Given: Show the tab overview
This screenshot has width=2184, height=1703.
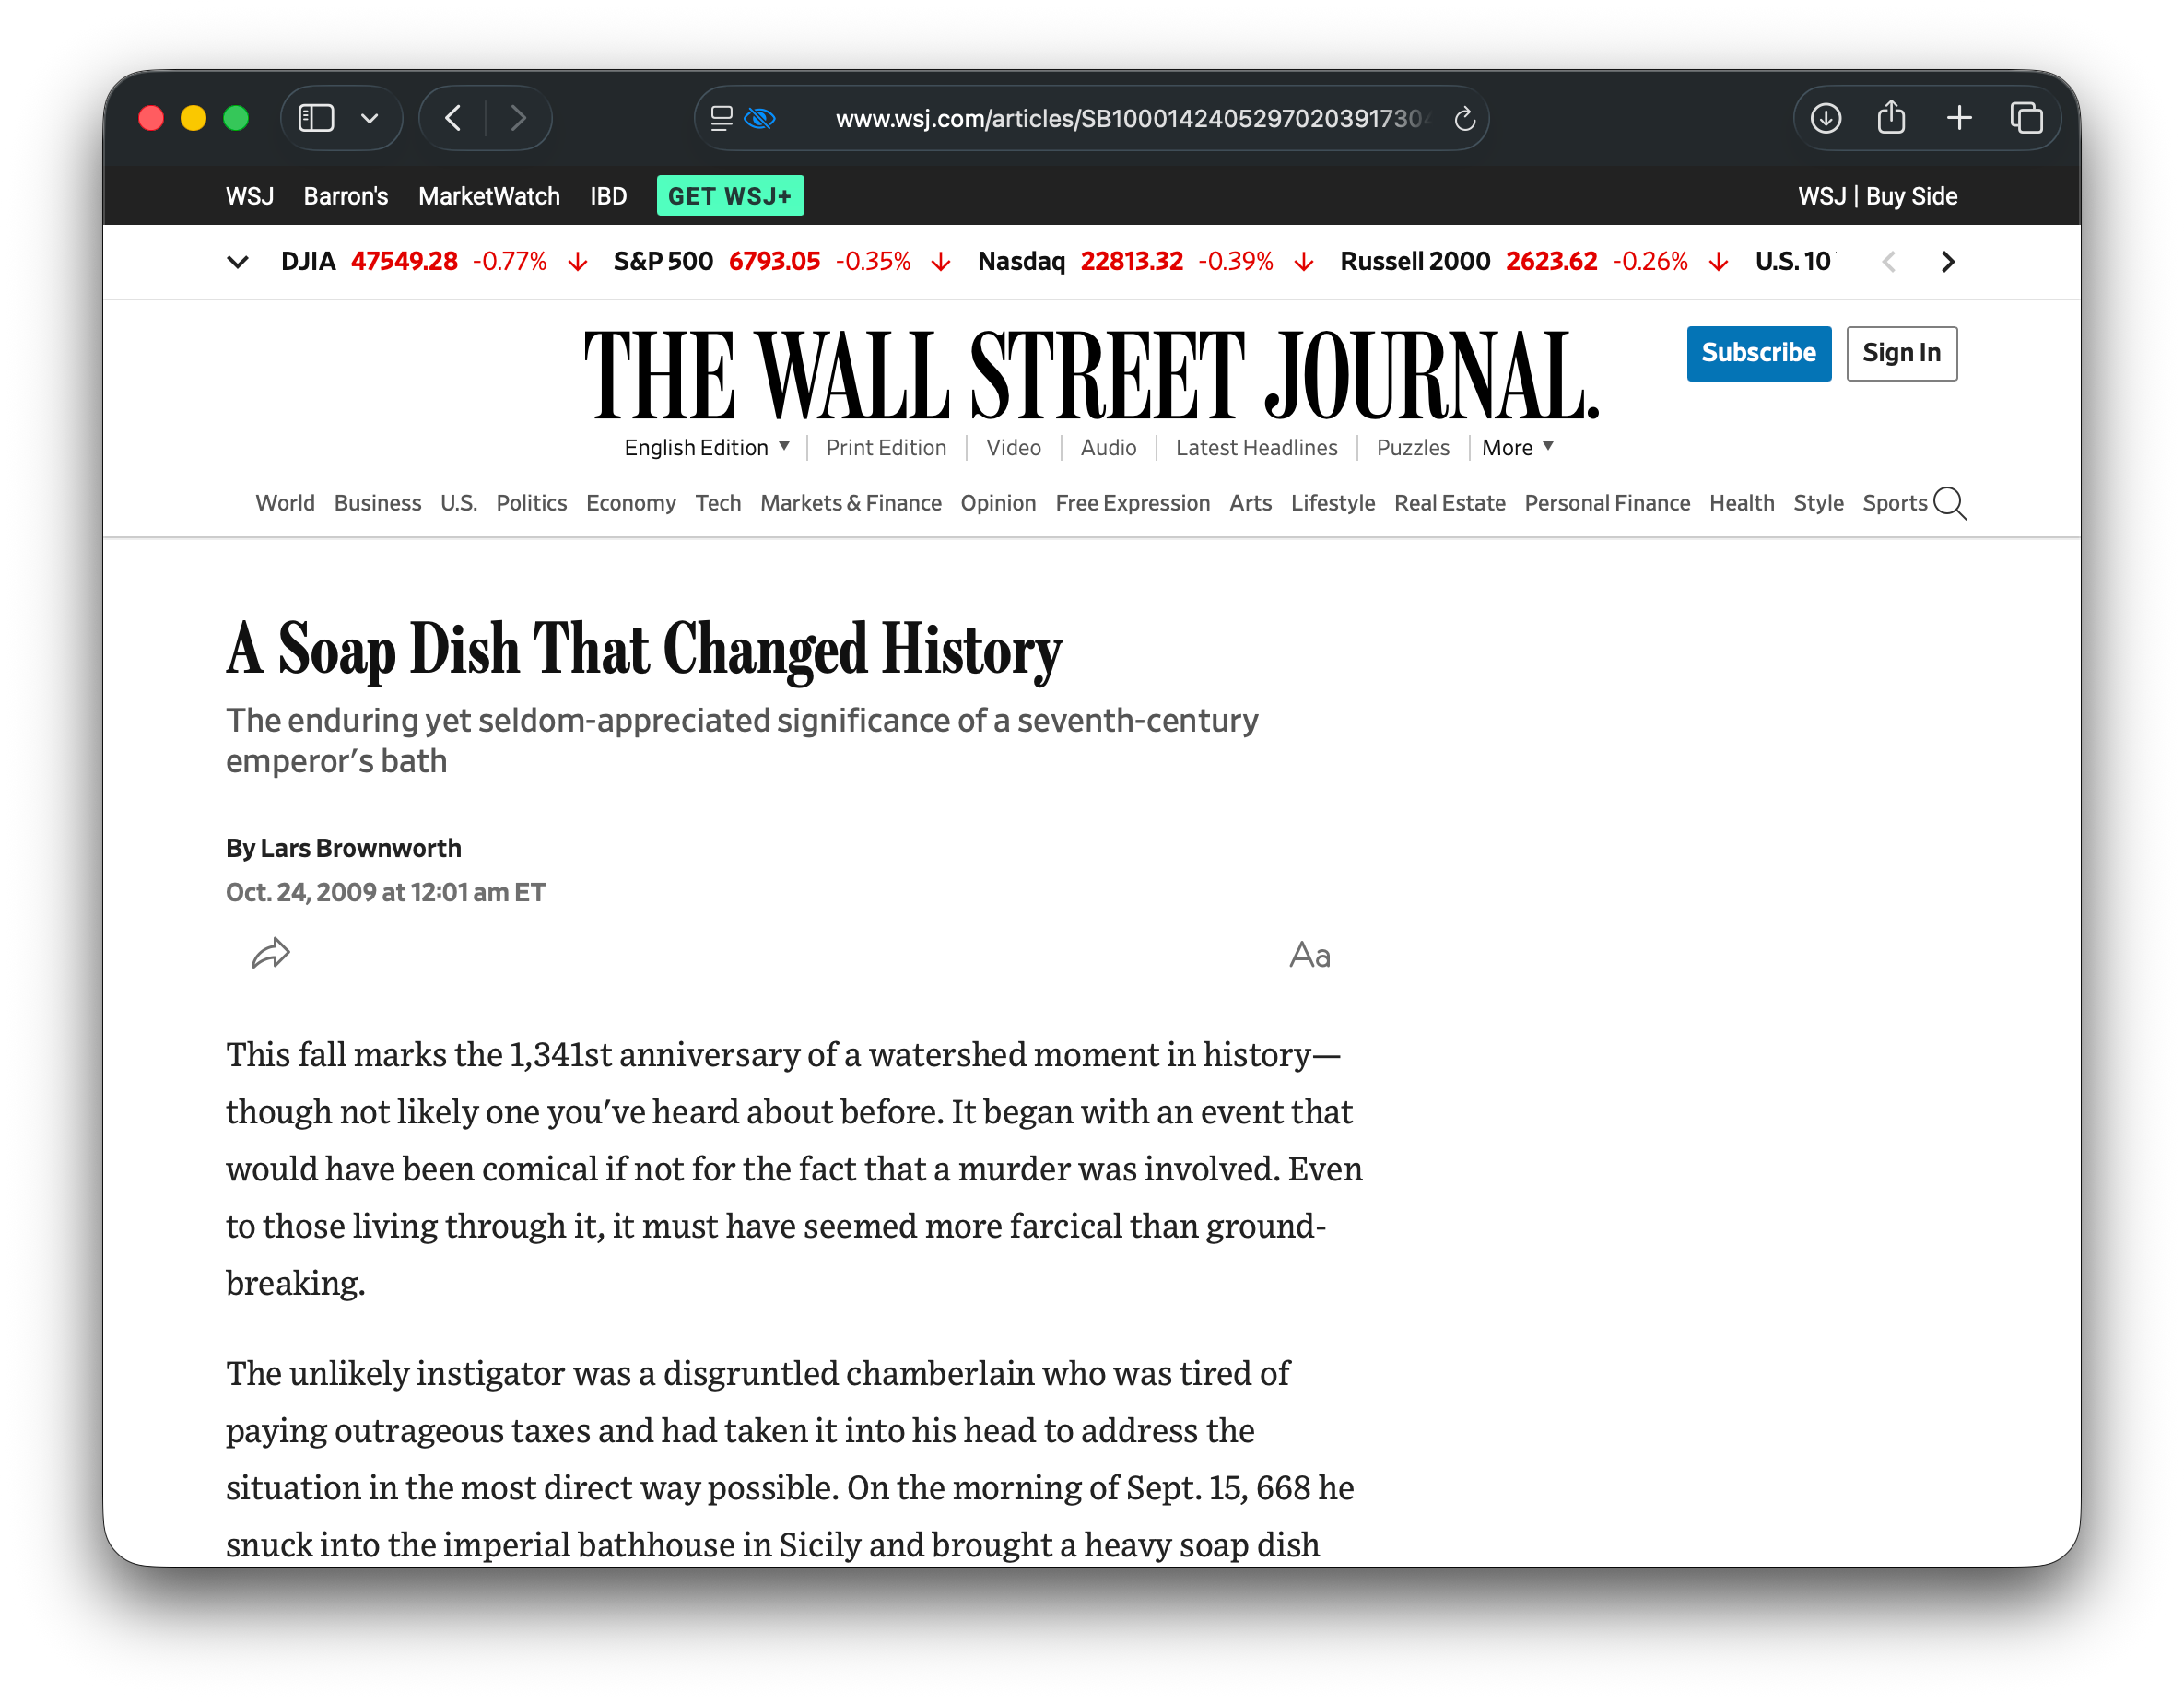Looking at the screenshot, I should click(2026, 118).
